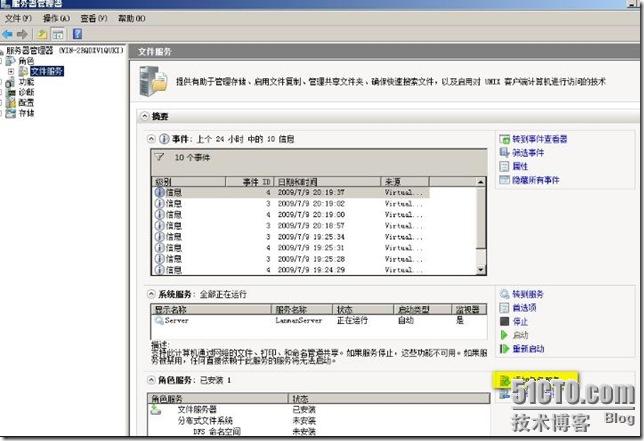Image resolution: width=644 pixels, height=441 pixels.
Task: Collapse the 事件 section
Action: [151, 139]
